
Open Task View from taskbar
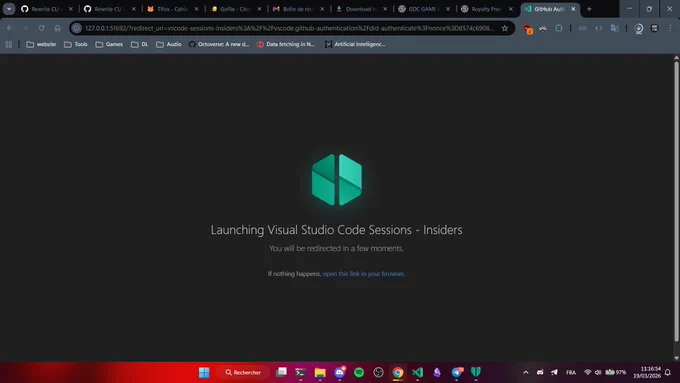(x=281, y=372)
